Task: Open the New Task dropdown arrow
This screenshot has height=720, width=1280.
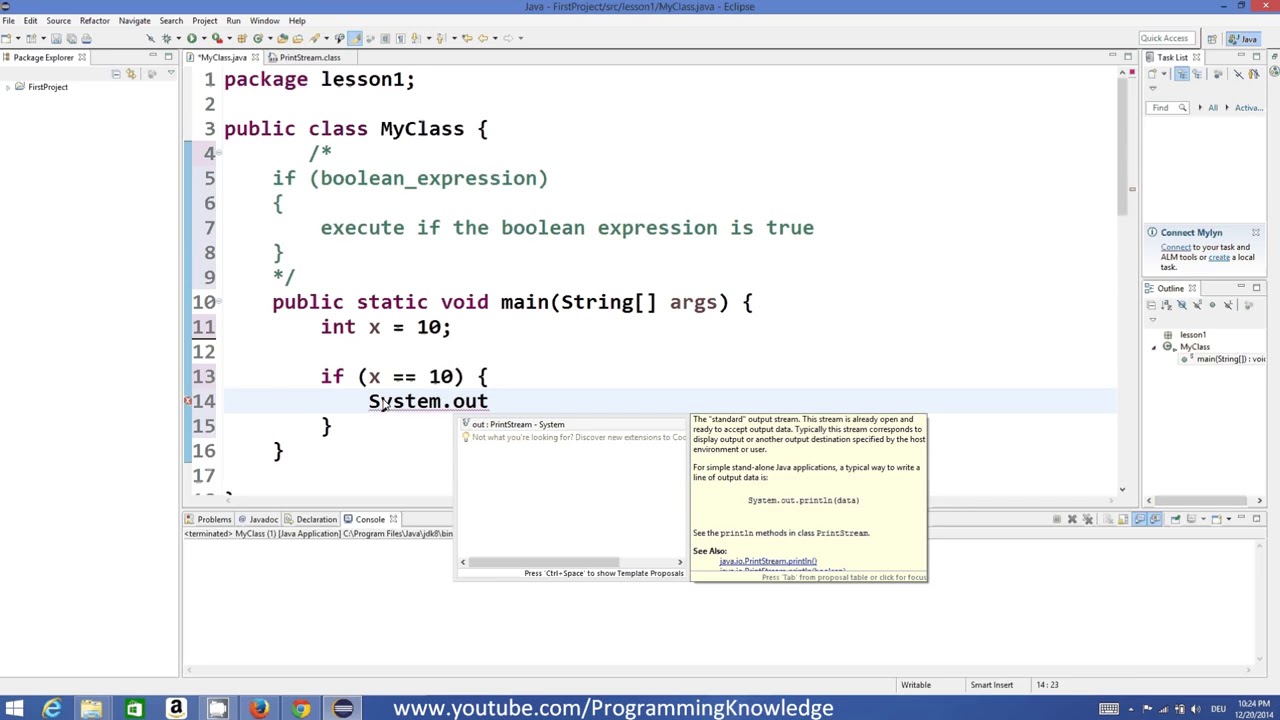Action: tap(1164, 74)
